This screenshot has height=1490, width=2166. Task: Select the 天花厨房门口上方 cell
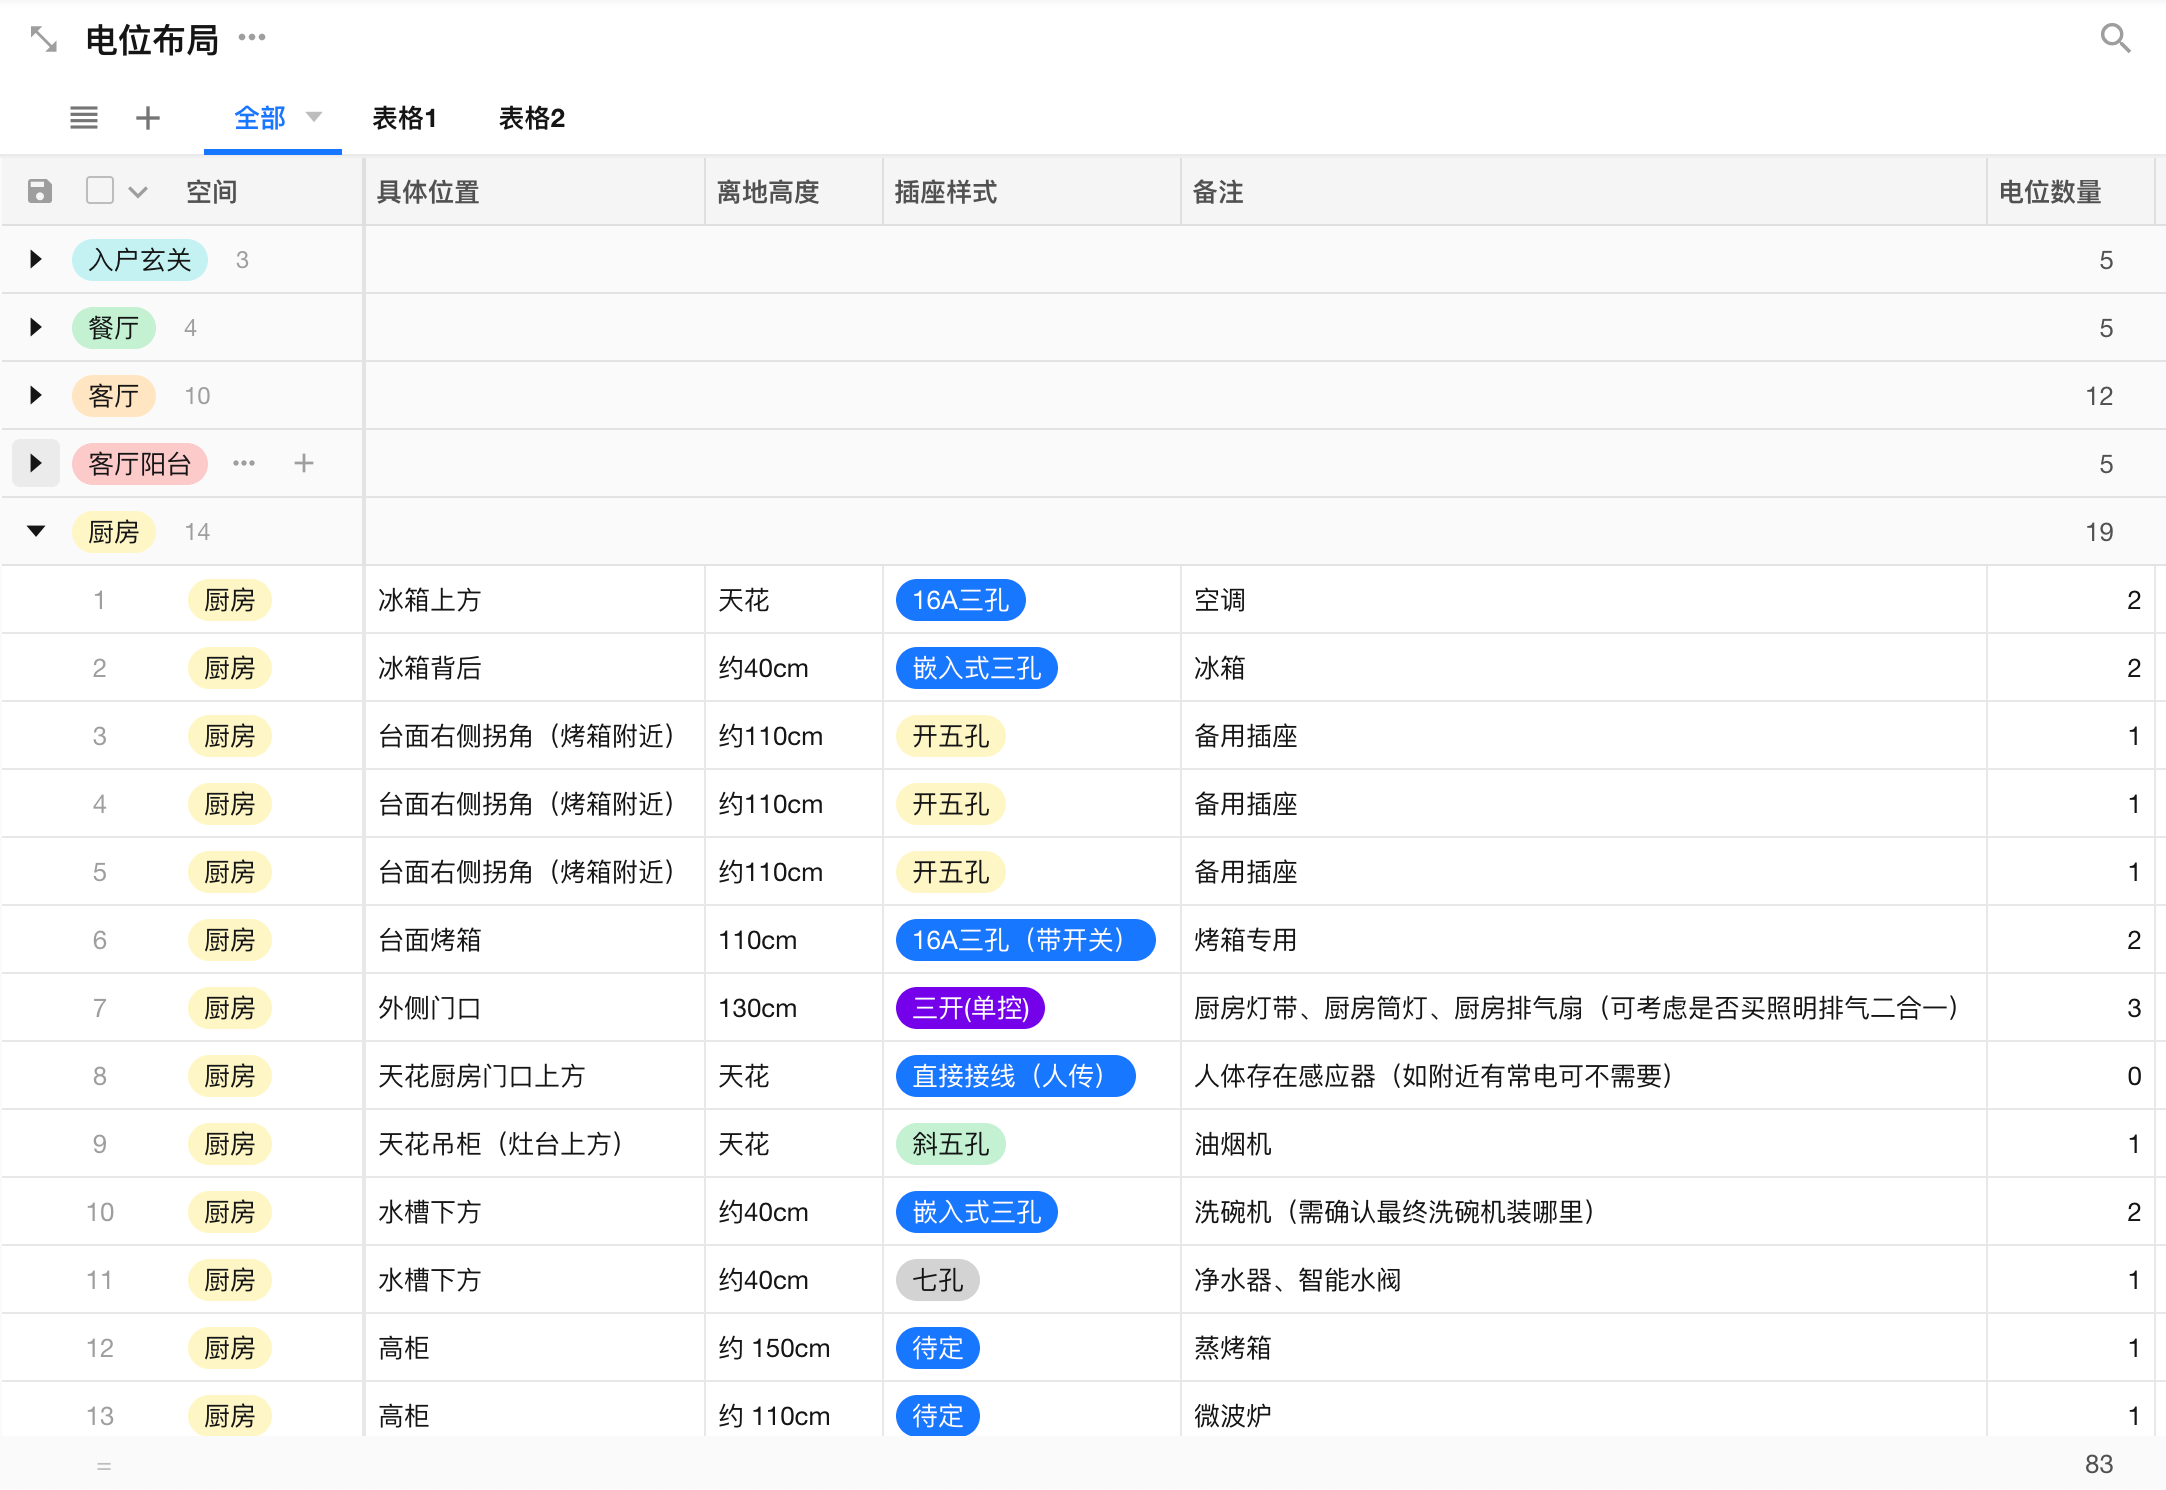534,1076
